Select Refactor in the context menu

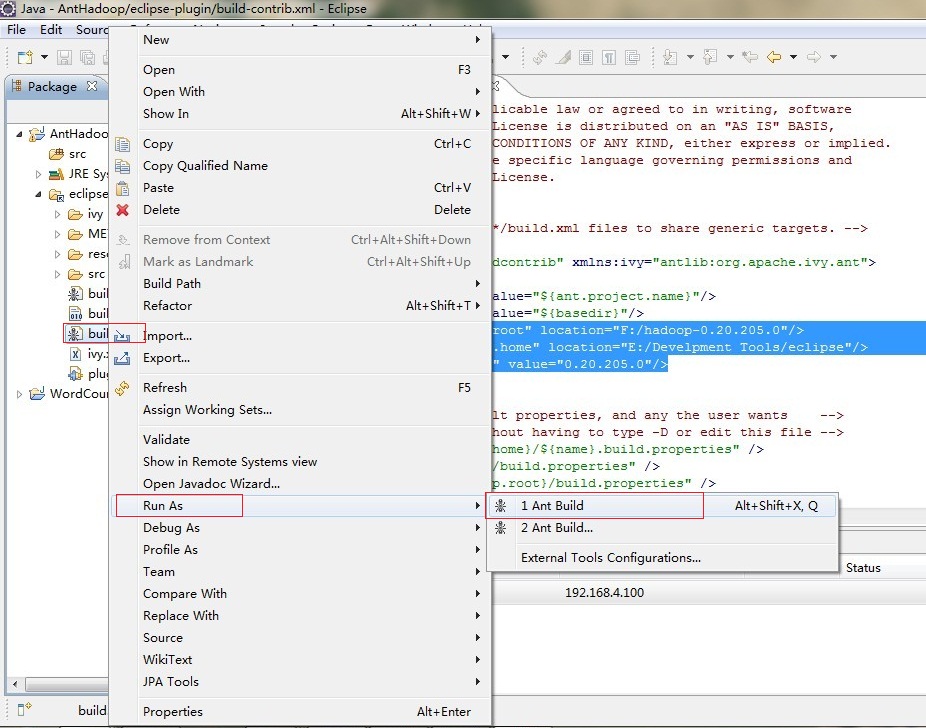(301, 305)
